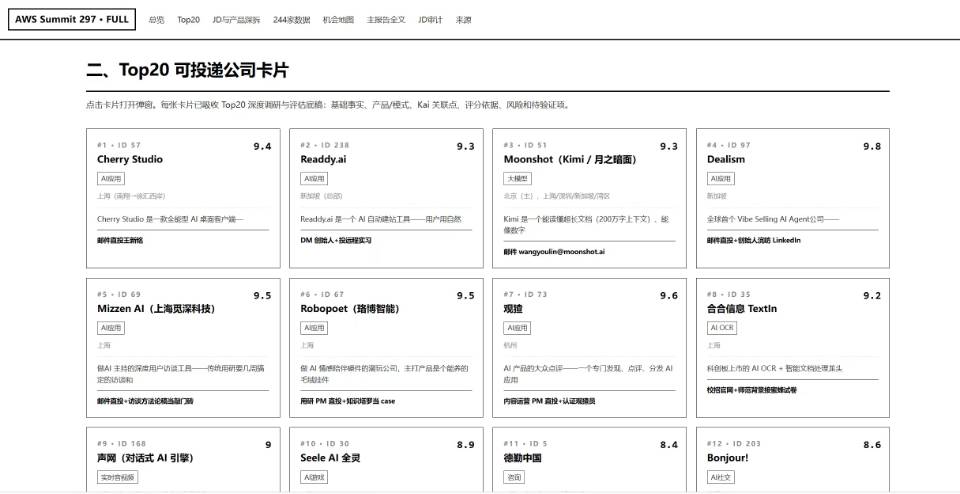Click the '二、Top20 可投递公司卡片' heading
This screenshot has width=960, height=494.
187,70
